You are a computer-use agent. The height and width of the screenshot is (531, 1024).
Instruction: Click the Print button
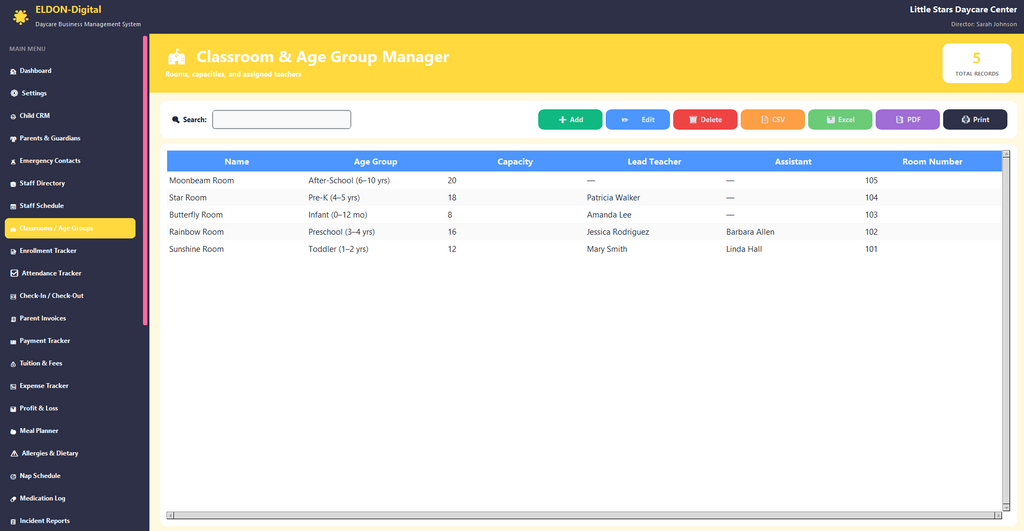[x=975, y=120]
